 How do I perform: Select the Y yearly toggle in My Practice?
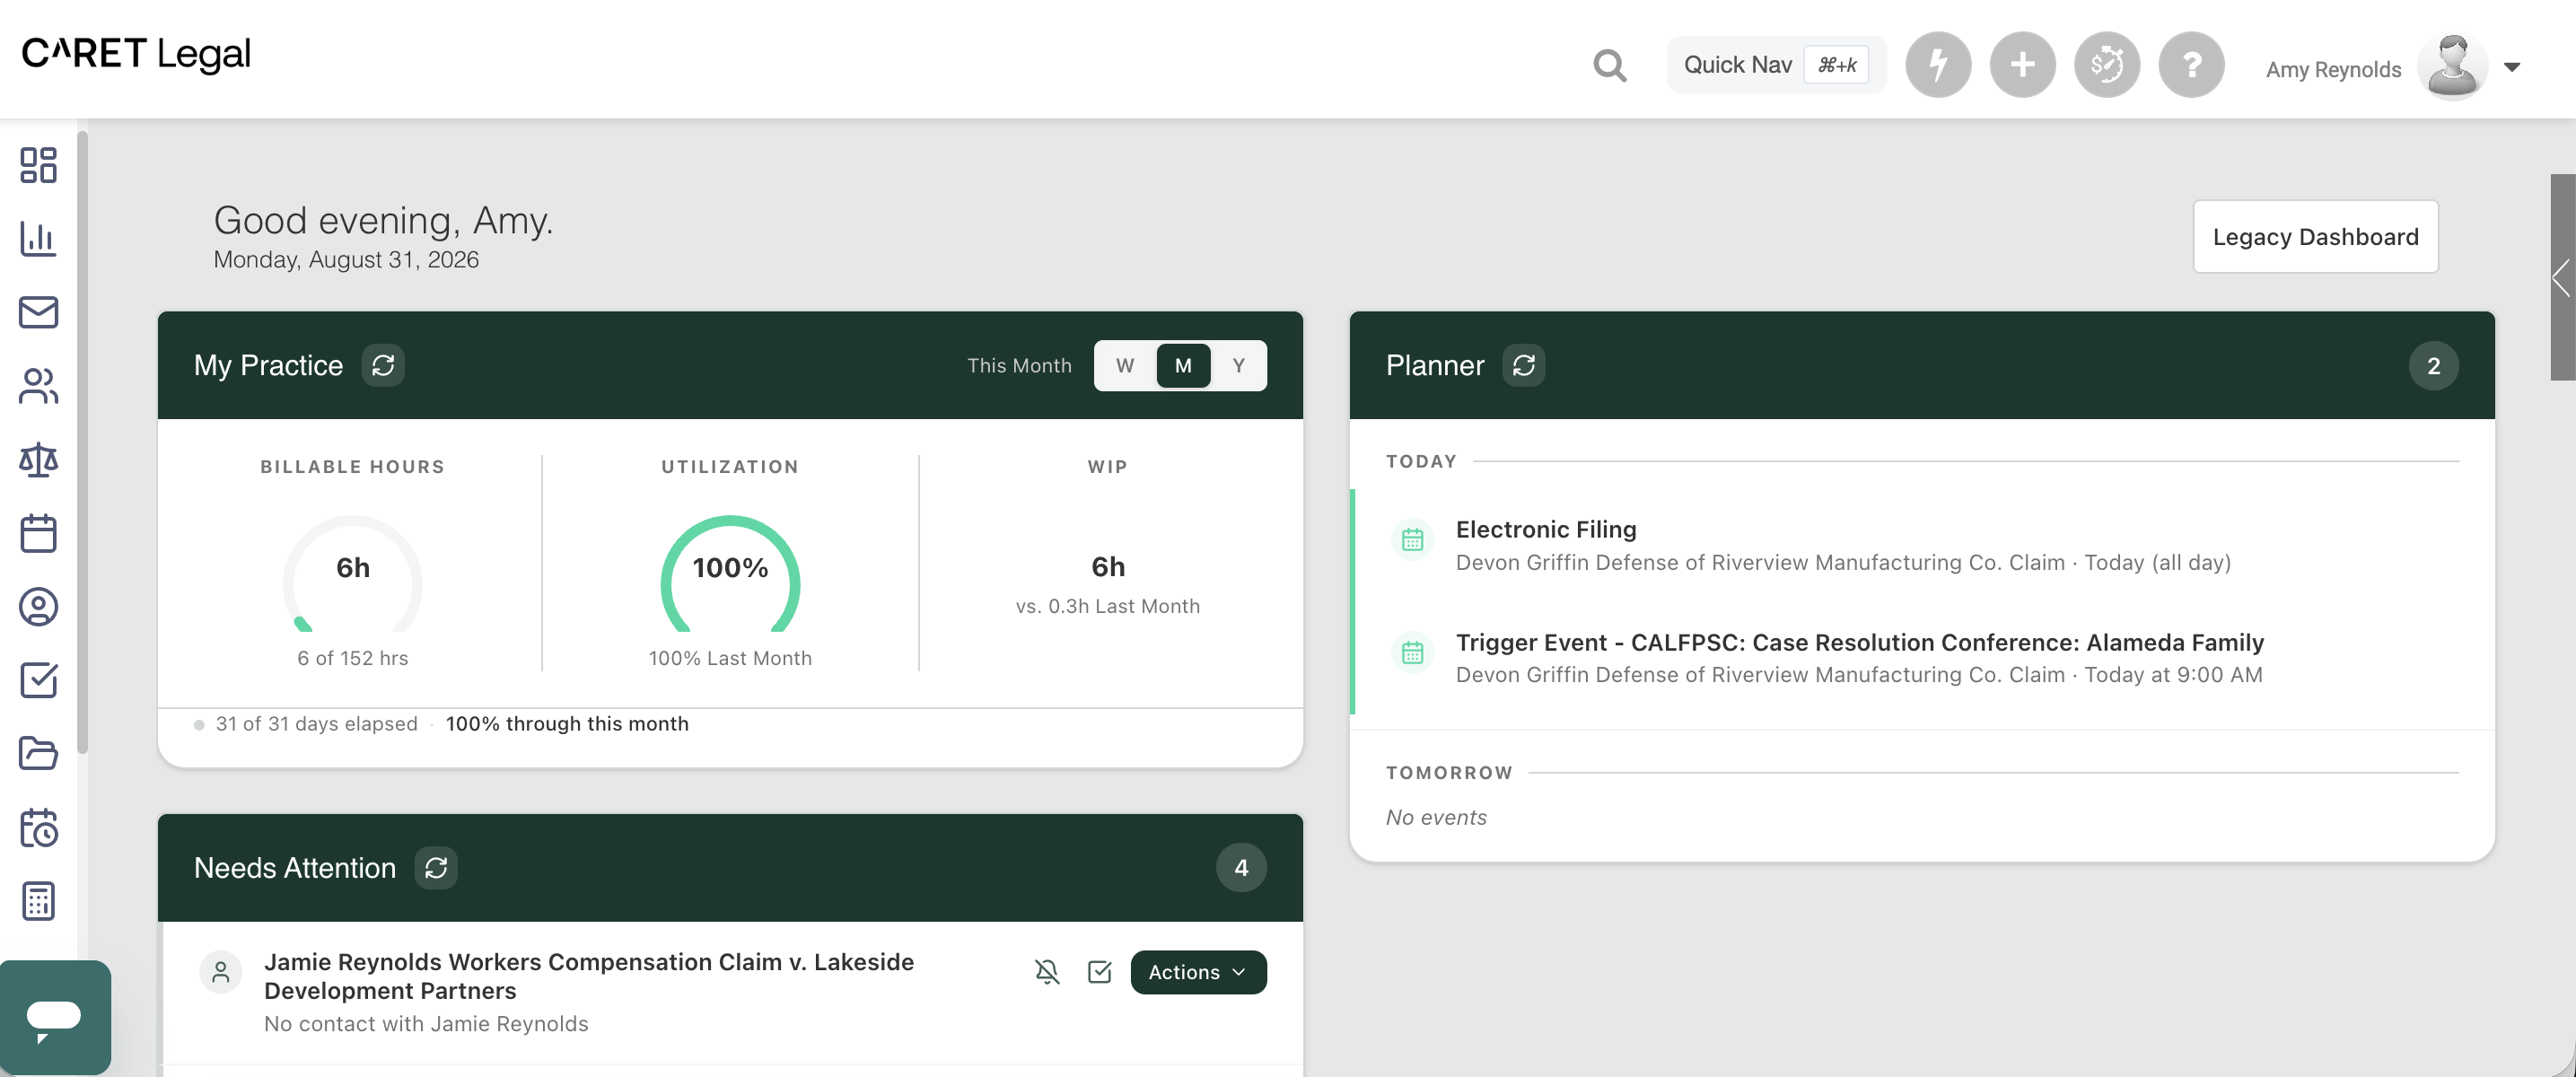1238,365
